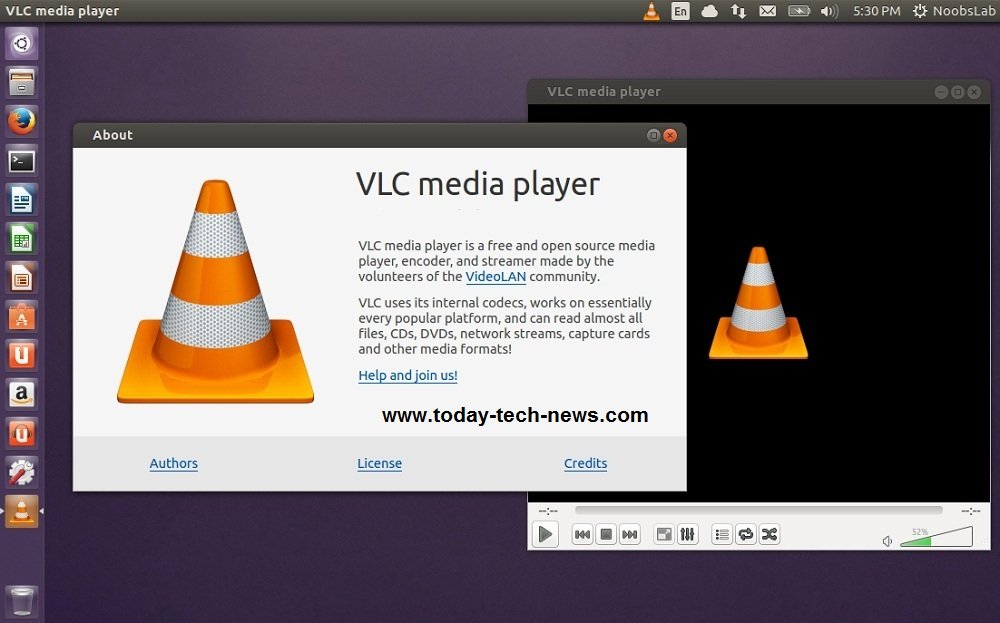Image resolution: width=1000 pixels, height=623 pixels.
Task: Open the playlist view in VLC
Action: 722,534
